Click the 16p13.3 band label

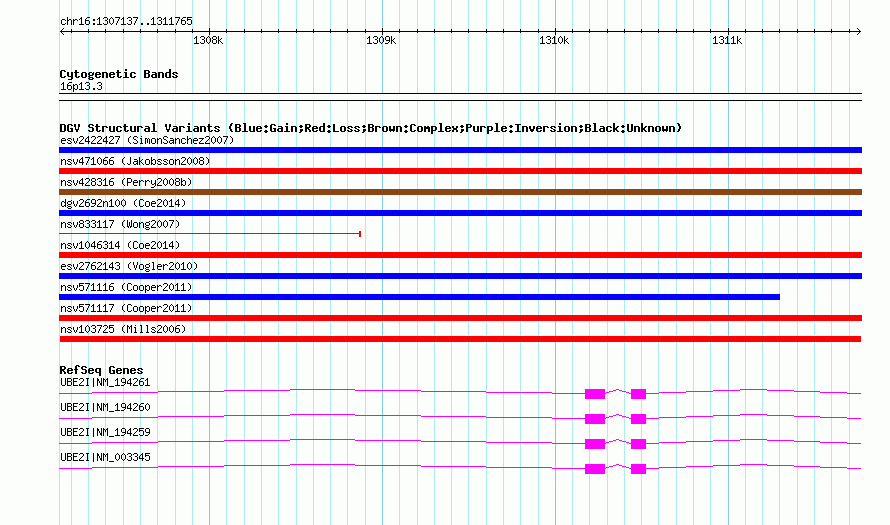coord(81,86)
